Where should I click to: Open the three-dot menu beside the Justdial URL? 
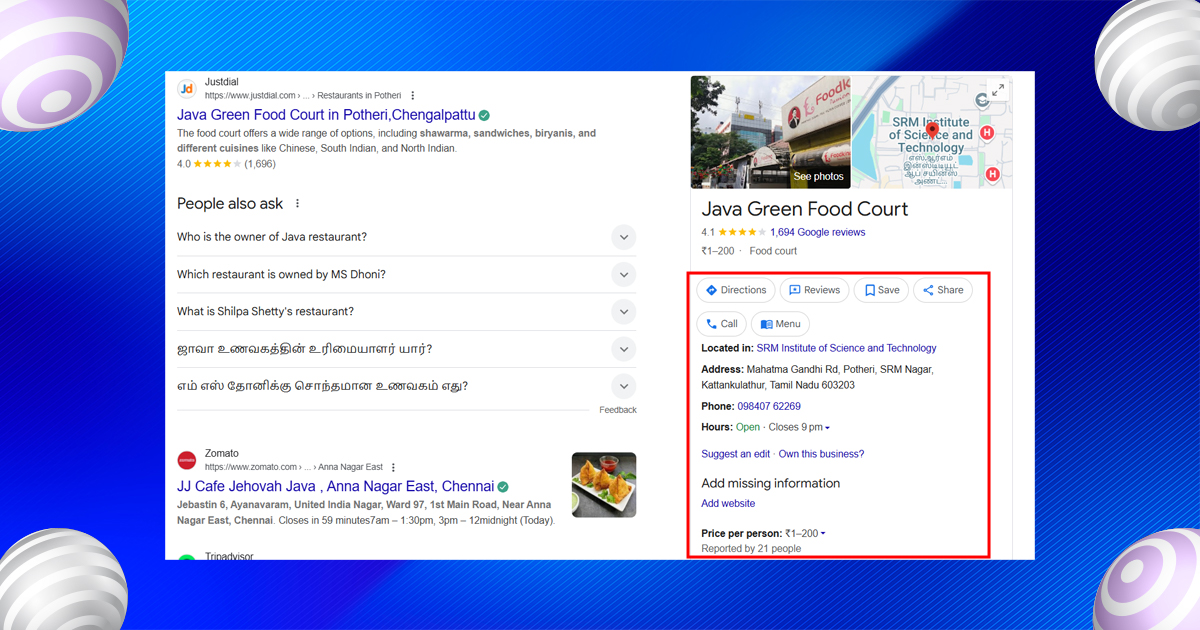point(413,96)
